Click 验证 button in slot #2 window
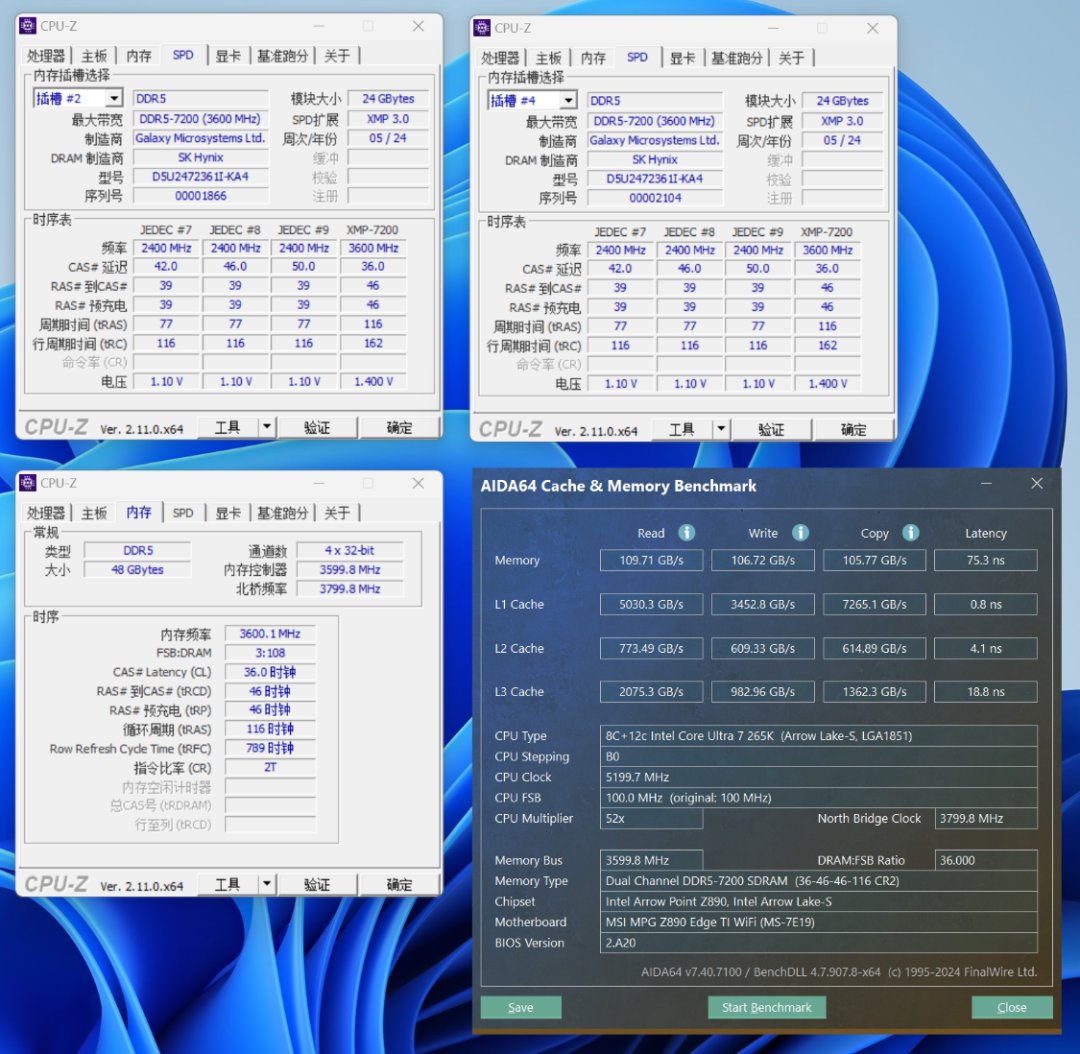The height and width of the screenshot is (1054, 1080). (317, 427)
